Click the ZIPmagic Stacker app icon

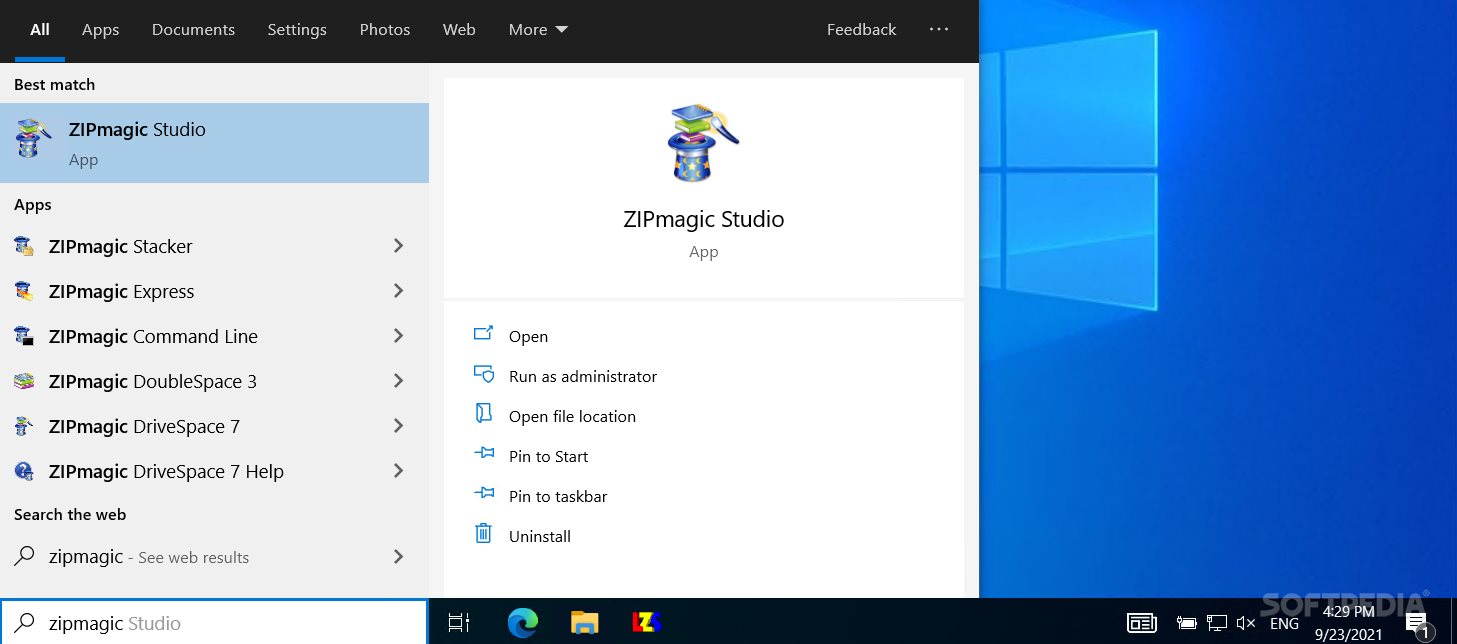(24, 246)
